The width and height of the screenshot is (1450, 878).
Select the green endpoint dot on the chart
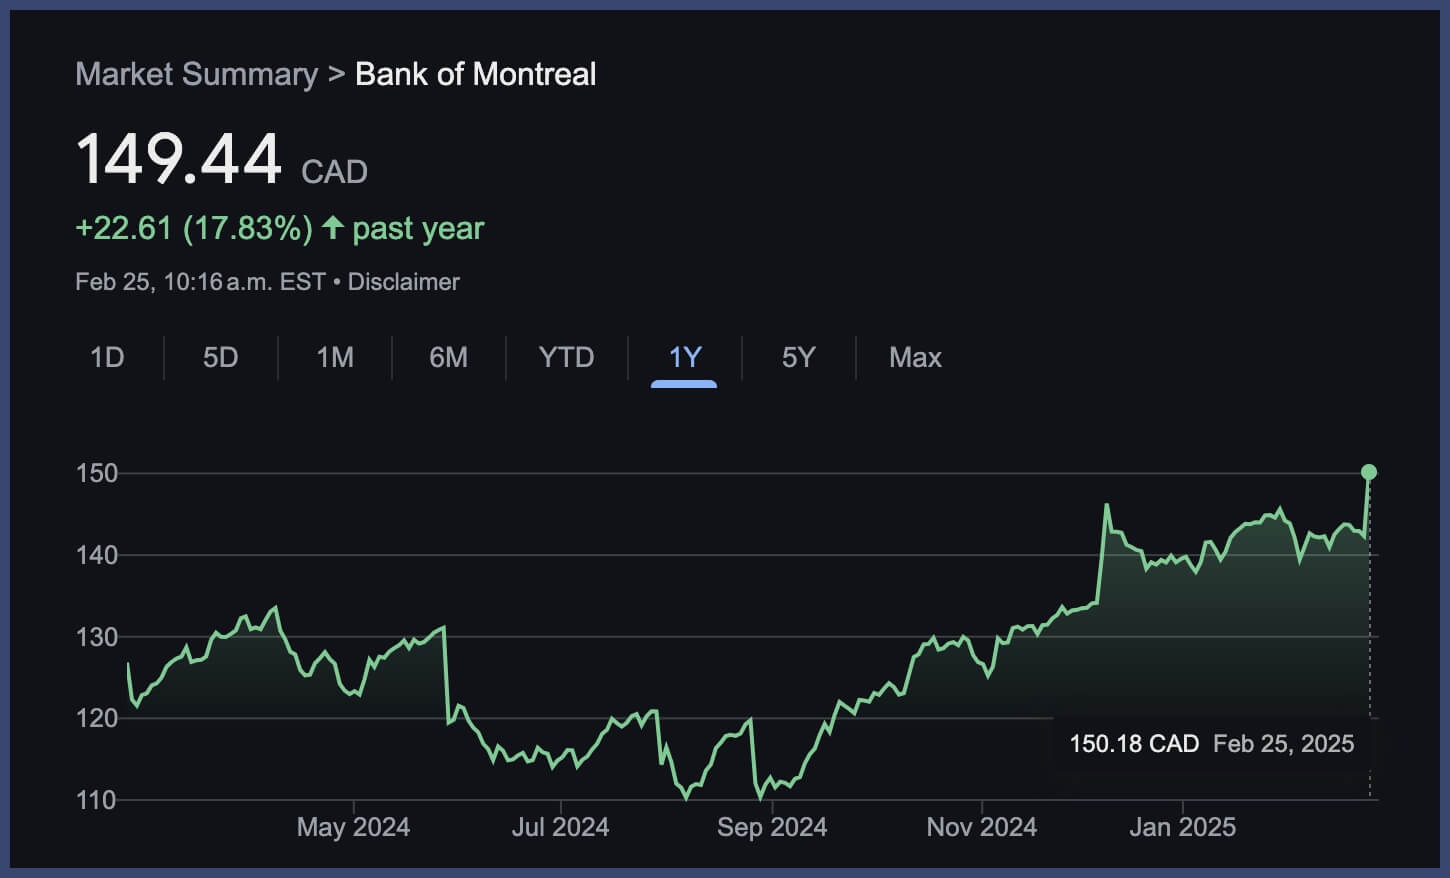[x=1369, y=471]
